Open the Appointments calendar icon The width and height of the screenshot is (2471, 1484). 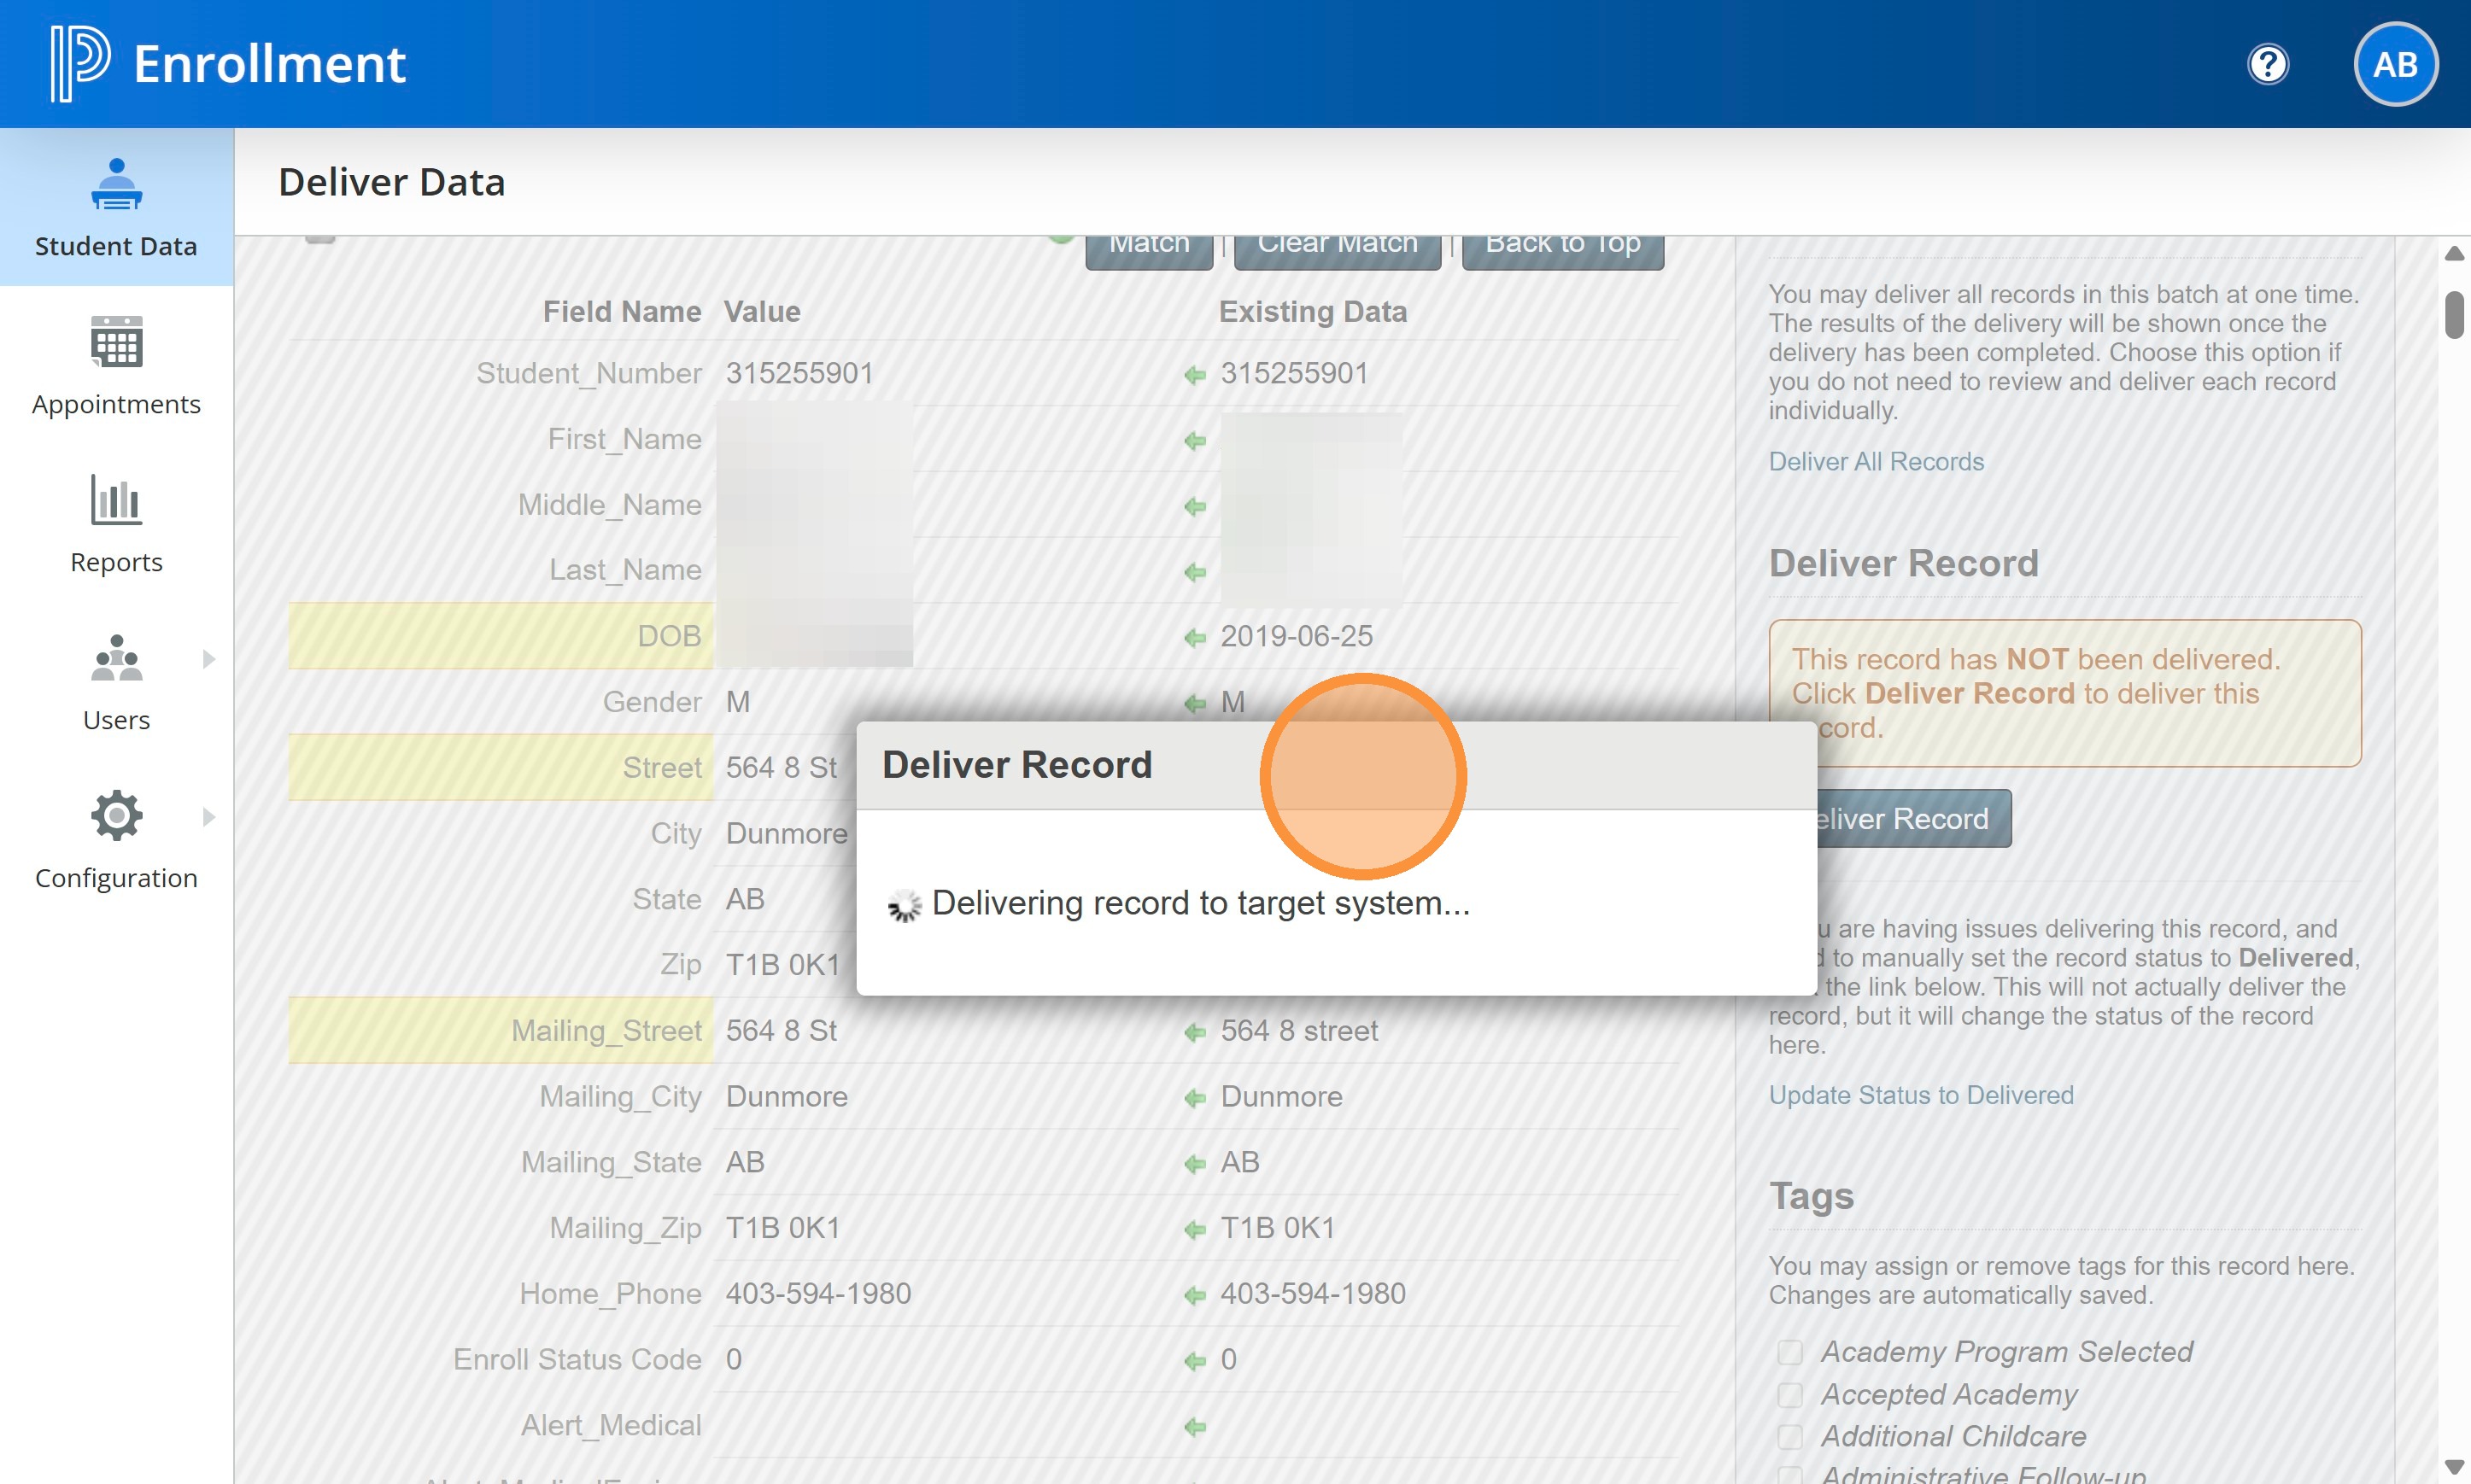pos(116,343)
